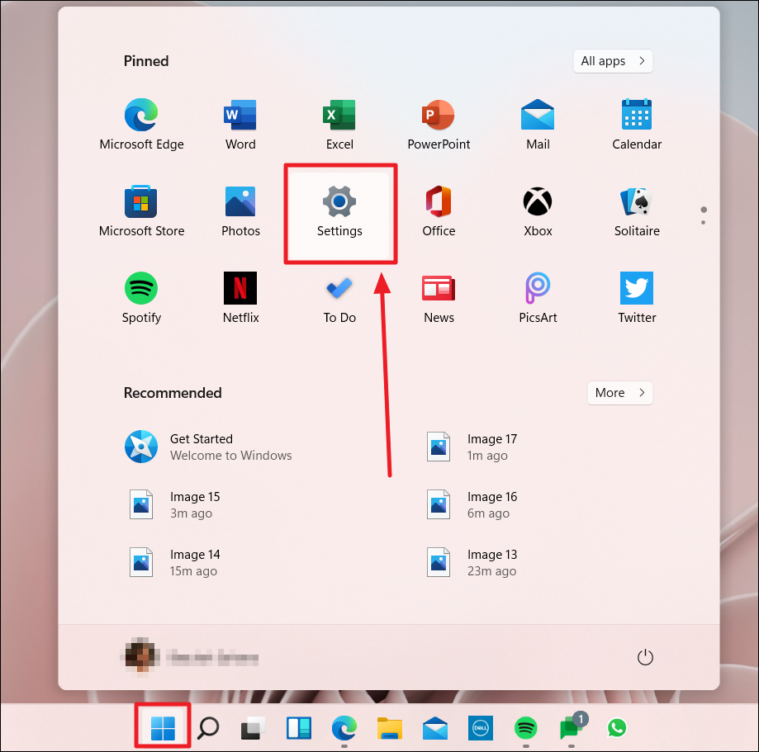Open the chat app with notification badge
This screenshot has width=759, height=752.
pyautogui.click(x=572, y=727)
